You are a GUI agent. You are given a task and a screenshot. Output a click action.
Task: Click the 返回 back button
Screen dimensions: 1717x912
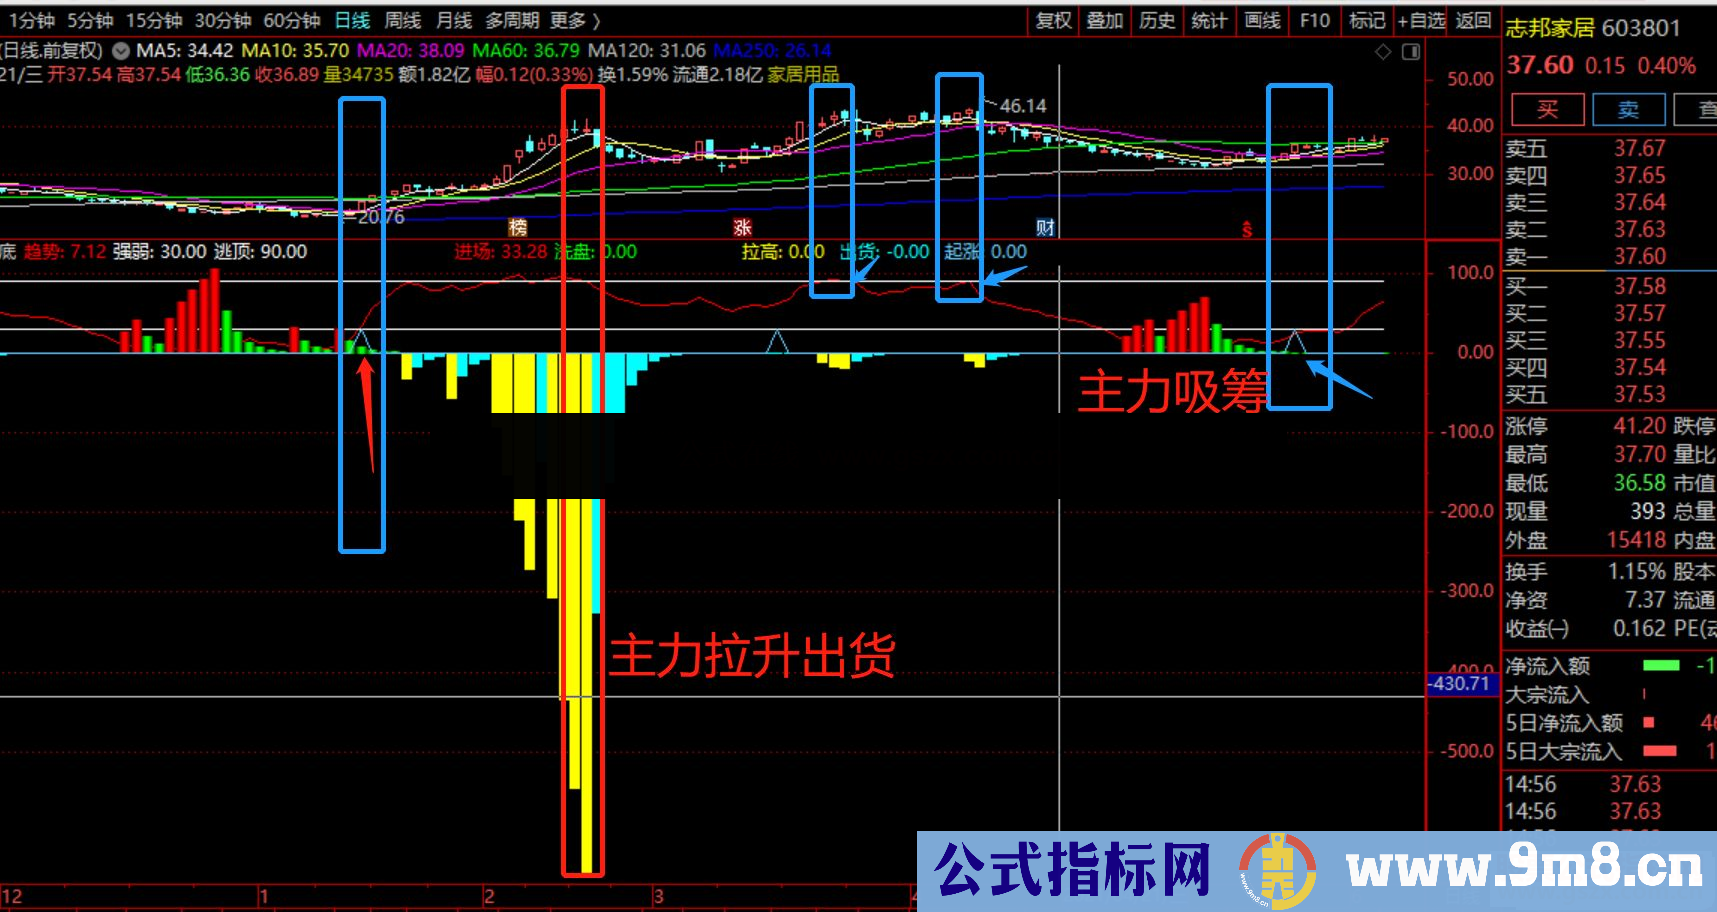click(x=1473, y=20)
